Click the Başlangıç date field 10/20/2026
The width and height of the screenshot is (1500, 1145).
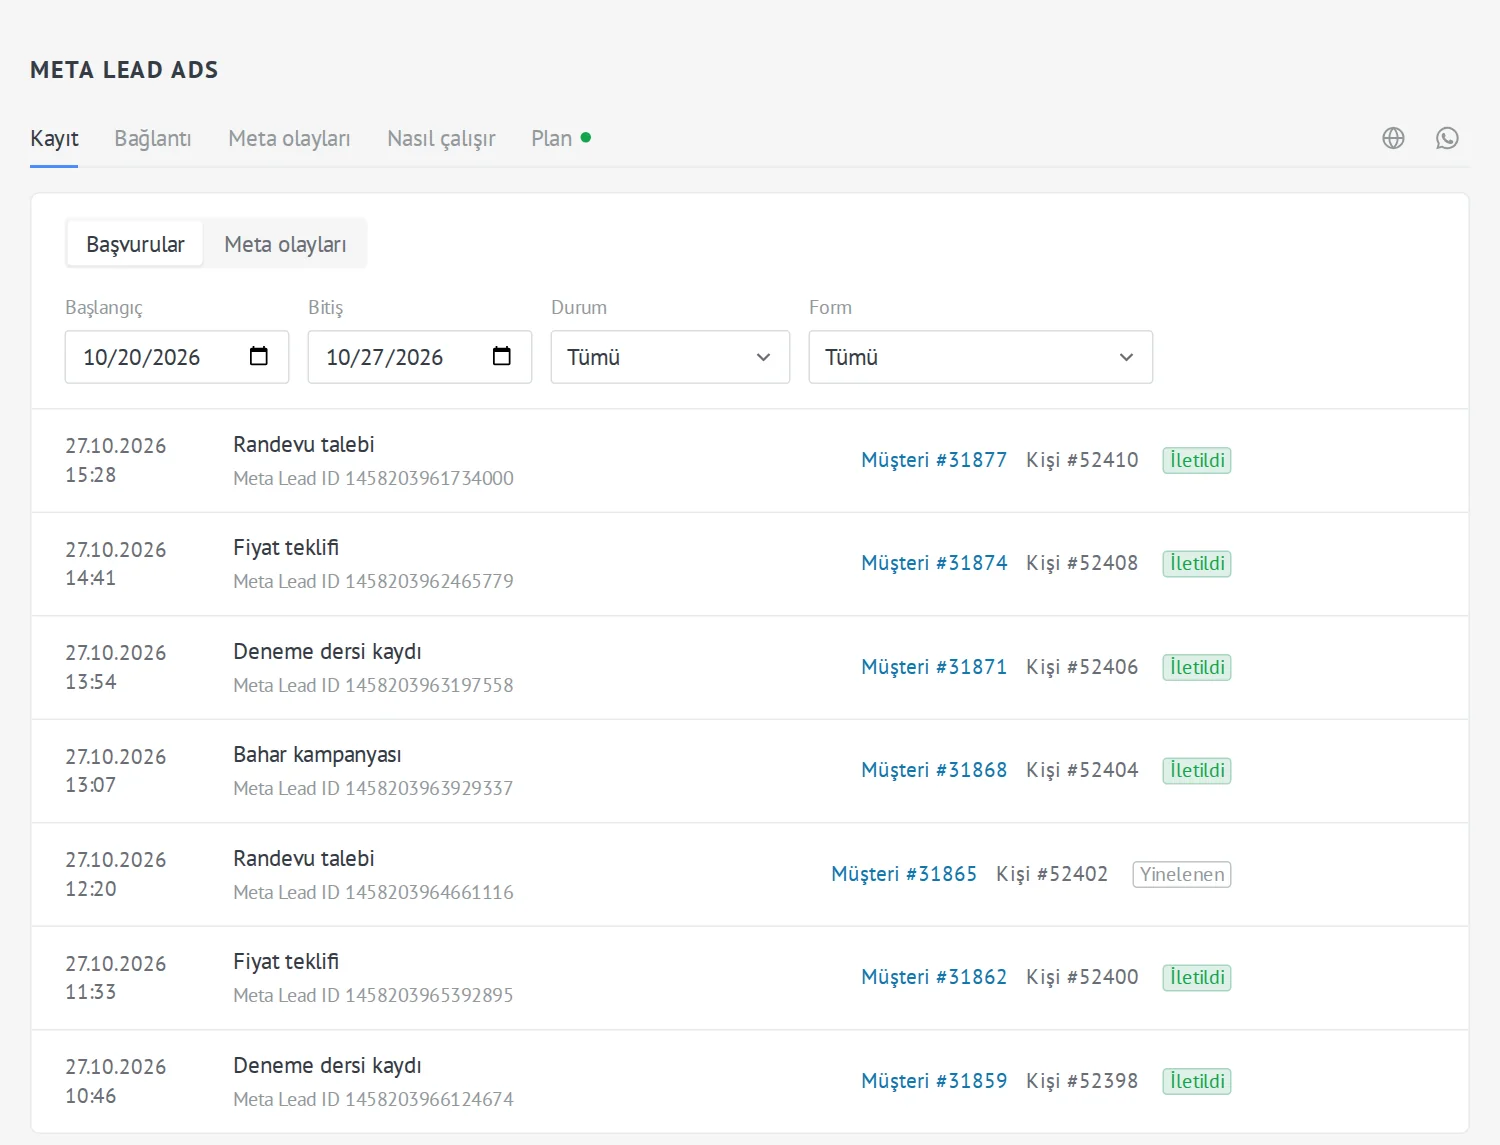coord(177,357)
